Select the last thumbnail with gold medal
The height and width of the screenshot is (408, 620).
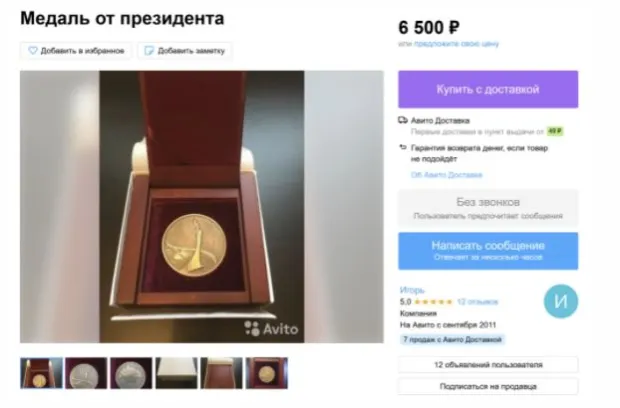coord(267,373)
